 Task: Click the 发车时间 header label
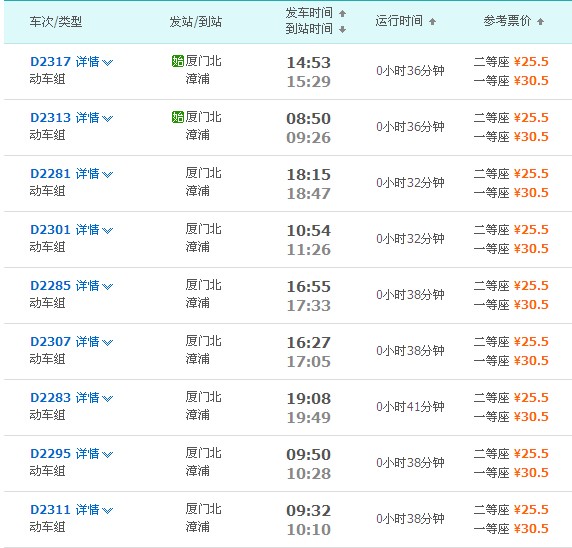coord(309,13)
